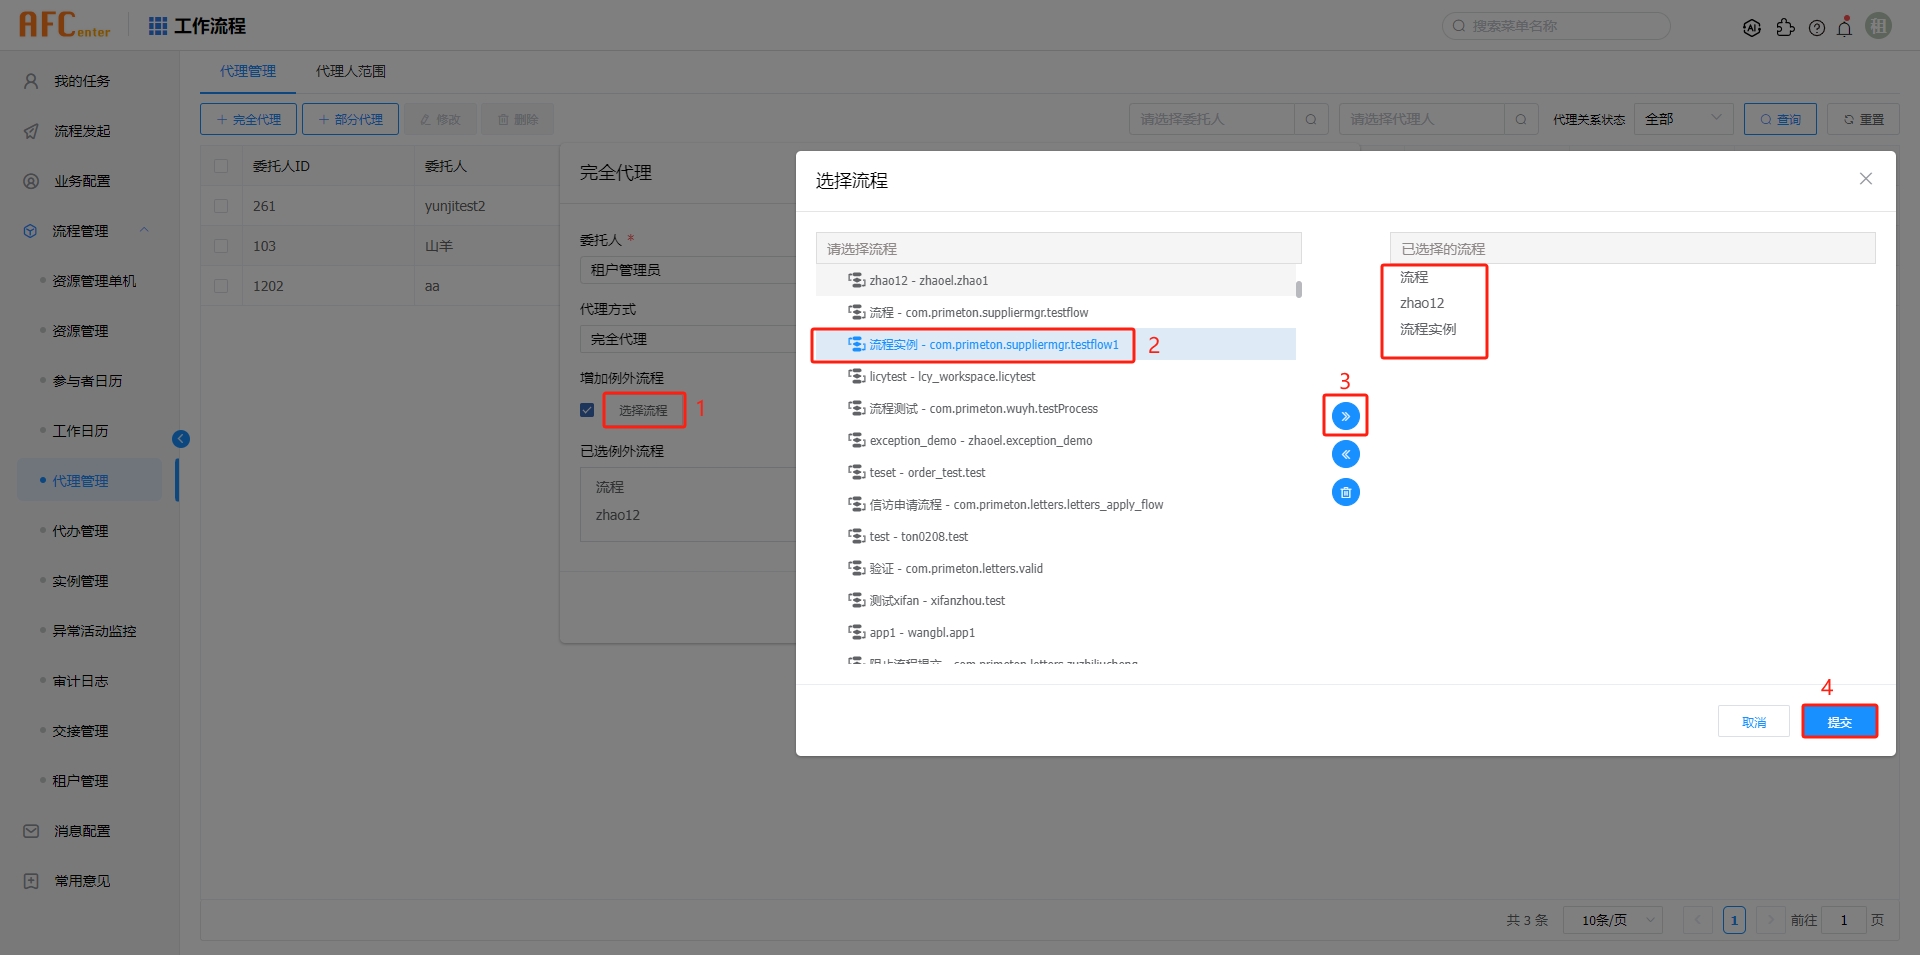
Task: Switch to the 代理人范围 tab
Action: click(x=350, y=71)
